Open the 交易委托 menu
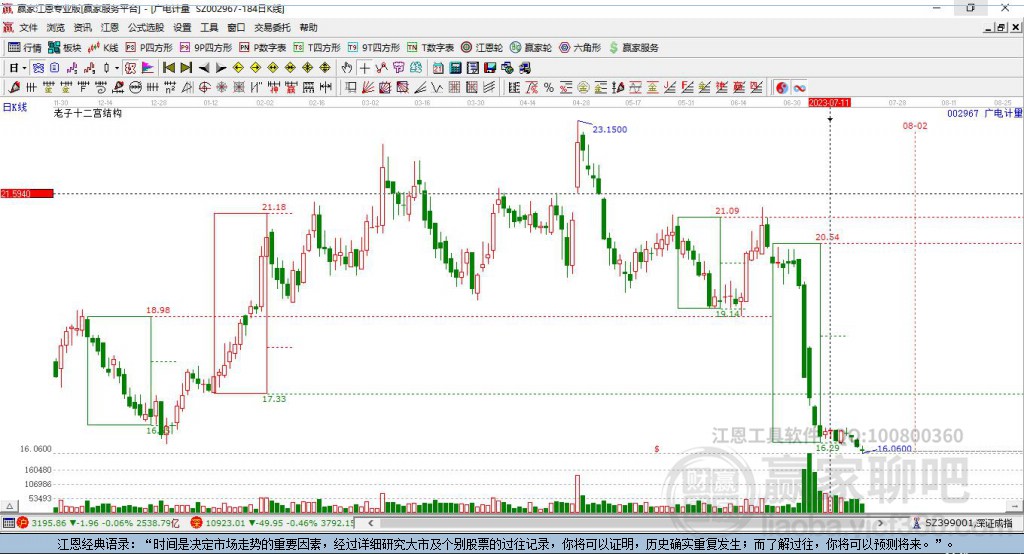The image size is (1024, 554). coord(272,27)
